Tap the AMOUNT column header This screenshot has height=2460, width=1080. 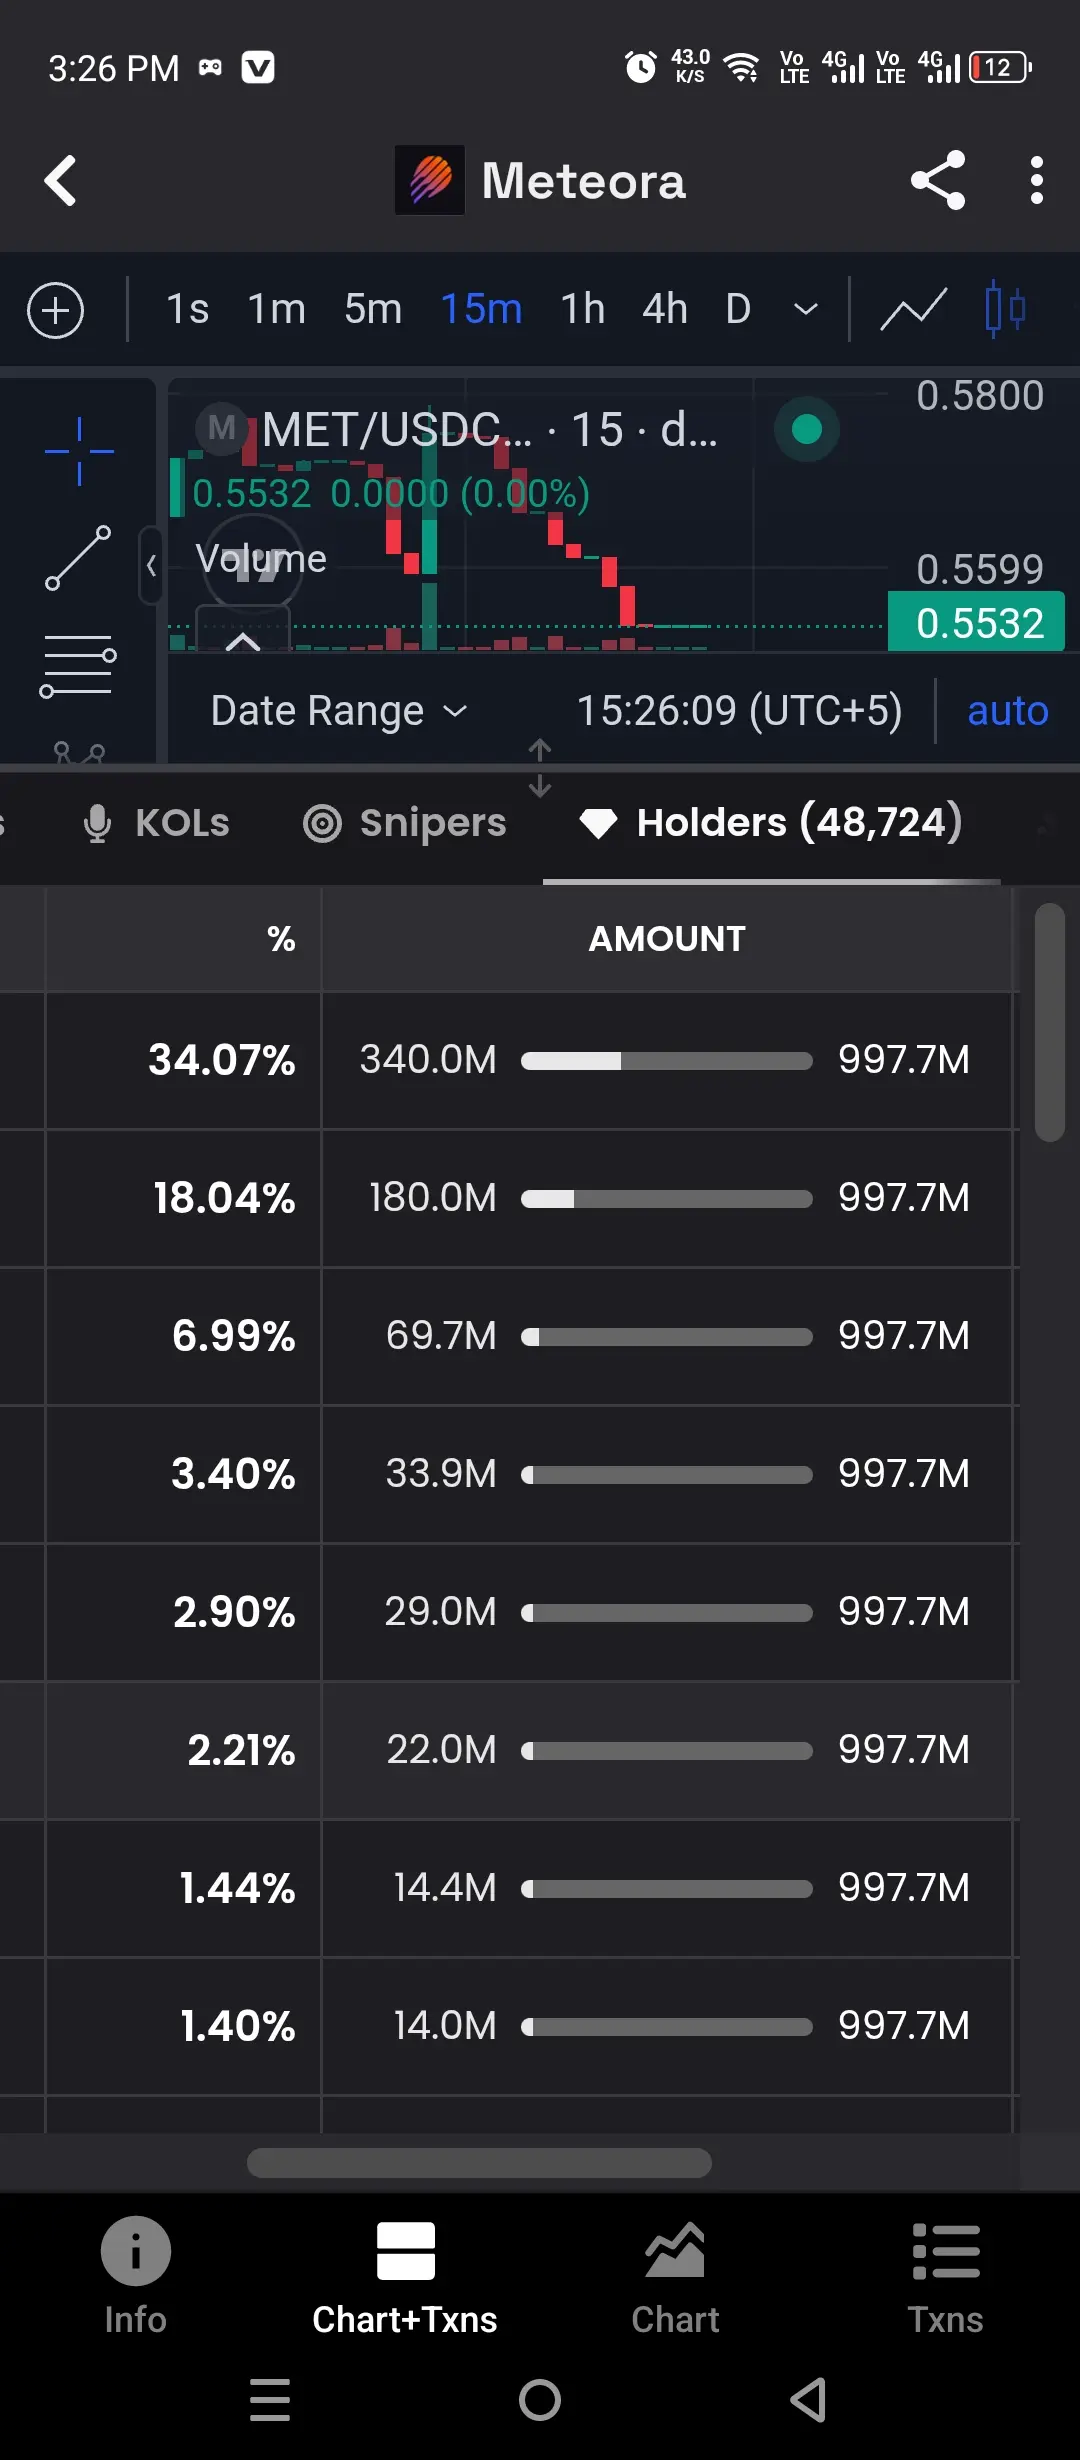[667, 939]
